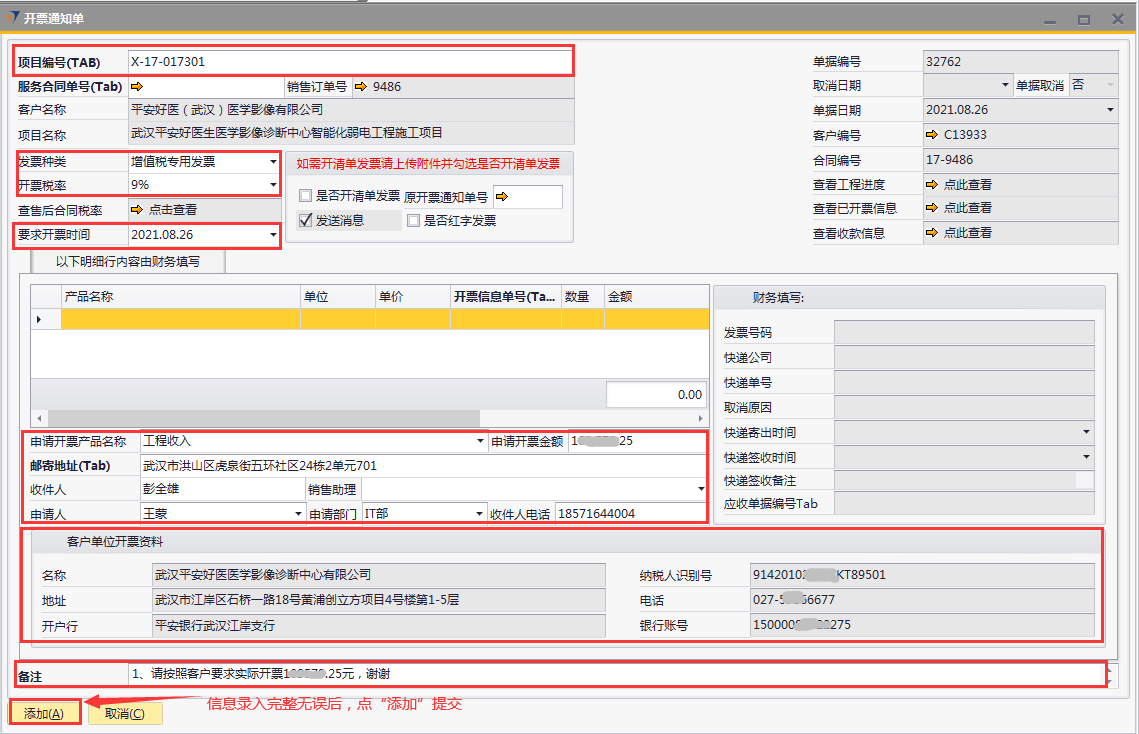Enable the 是否开清单发票 checkbox
1139x734 pixels.
(x=306, y=196)
